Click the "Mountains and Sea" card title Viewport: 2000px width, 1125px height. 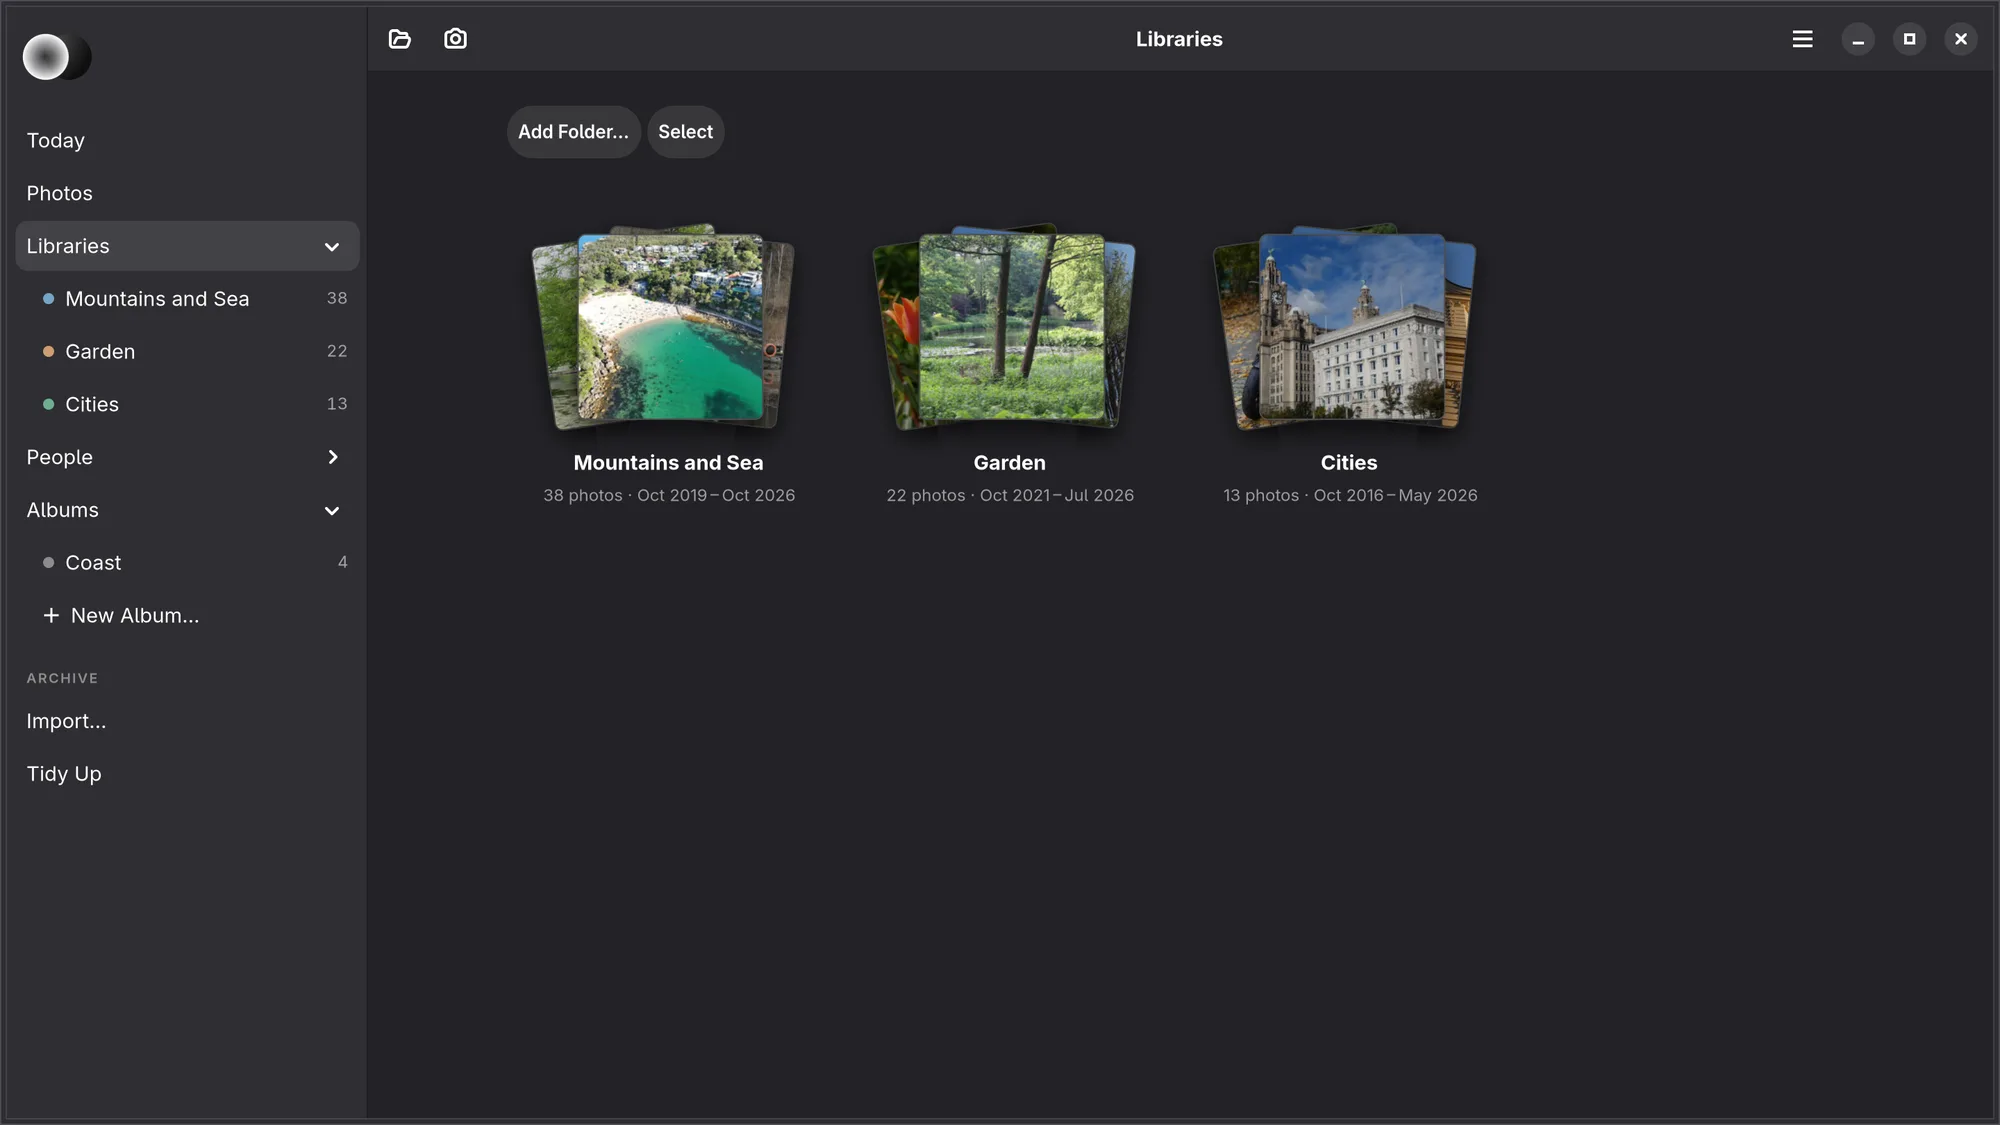click(x=668, y=463)
